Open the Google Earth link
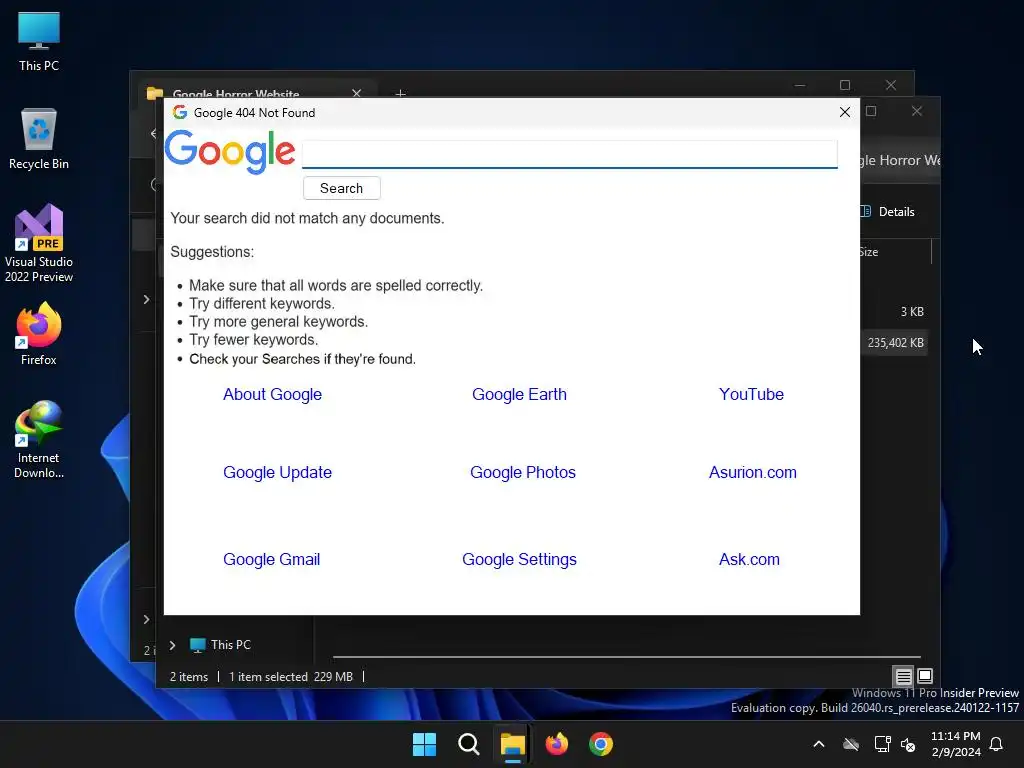 [x=519, y=394]
